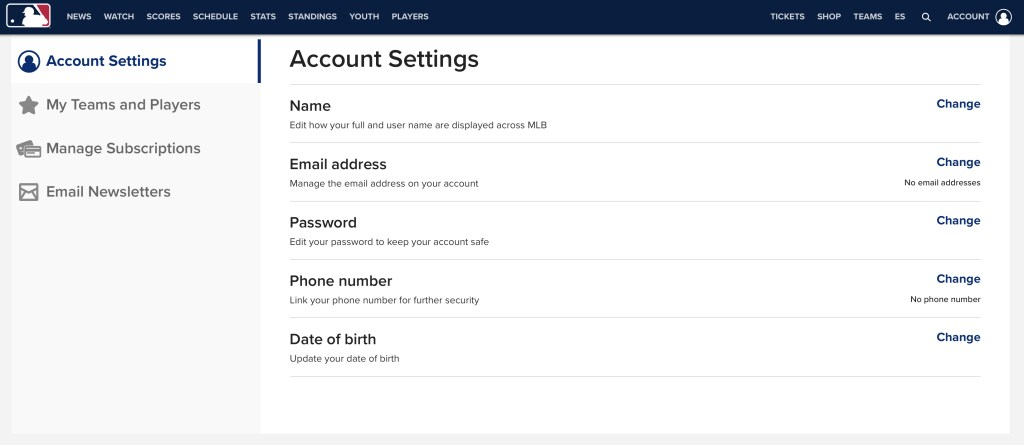Click Change for Password

pos(958,220)
